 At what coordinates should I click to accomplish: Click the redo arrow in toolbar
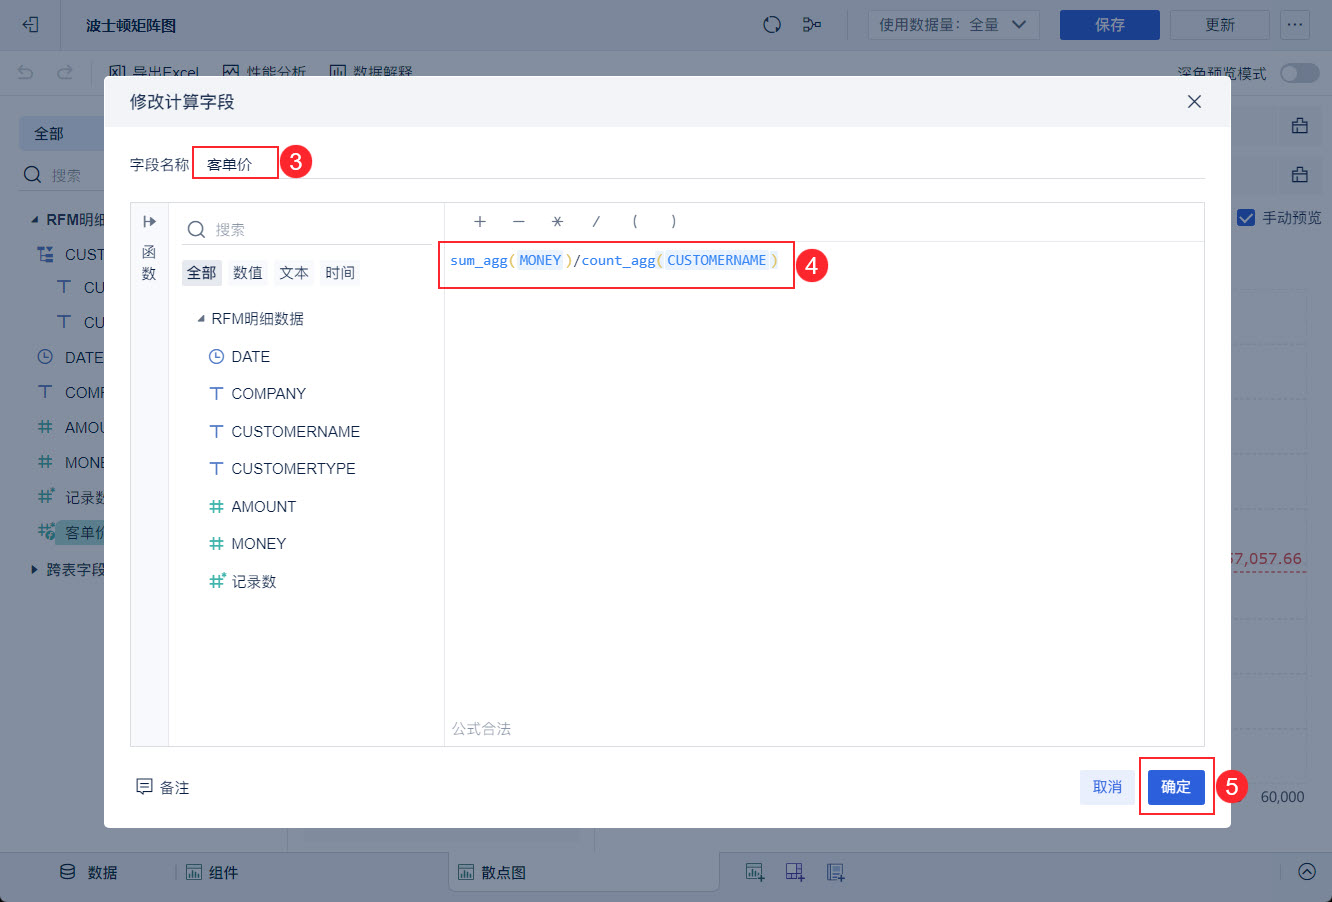click(x=65, y=72)
